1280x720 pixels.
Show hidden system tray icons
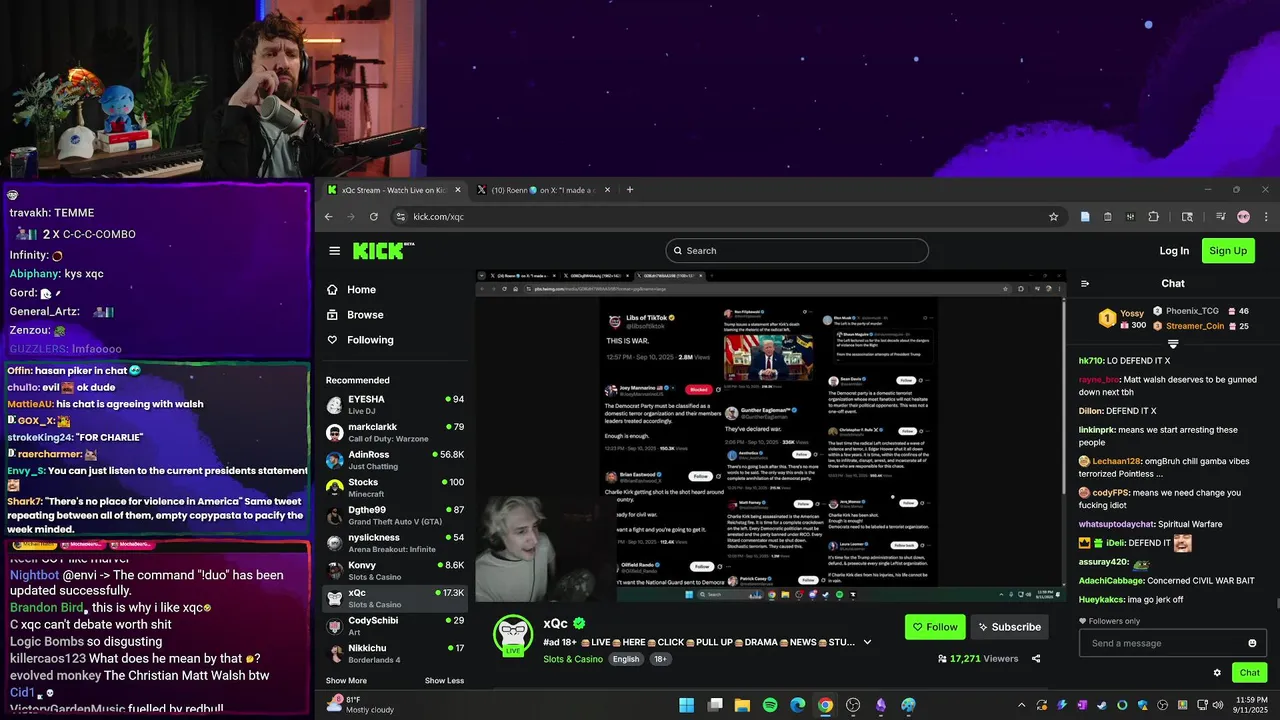(x=1021, y=705)
